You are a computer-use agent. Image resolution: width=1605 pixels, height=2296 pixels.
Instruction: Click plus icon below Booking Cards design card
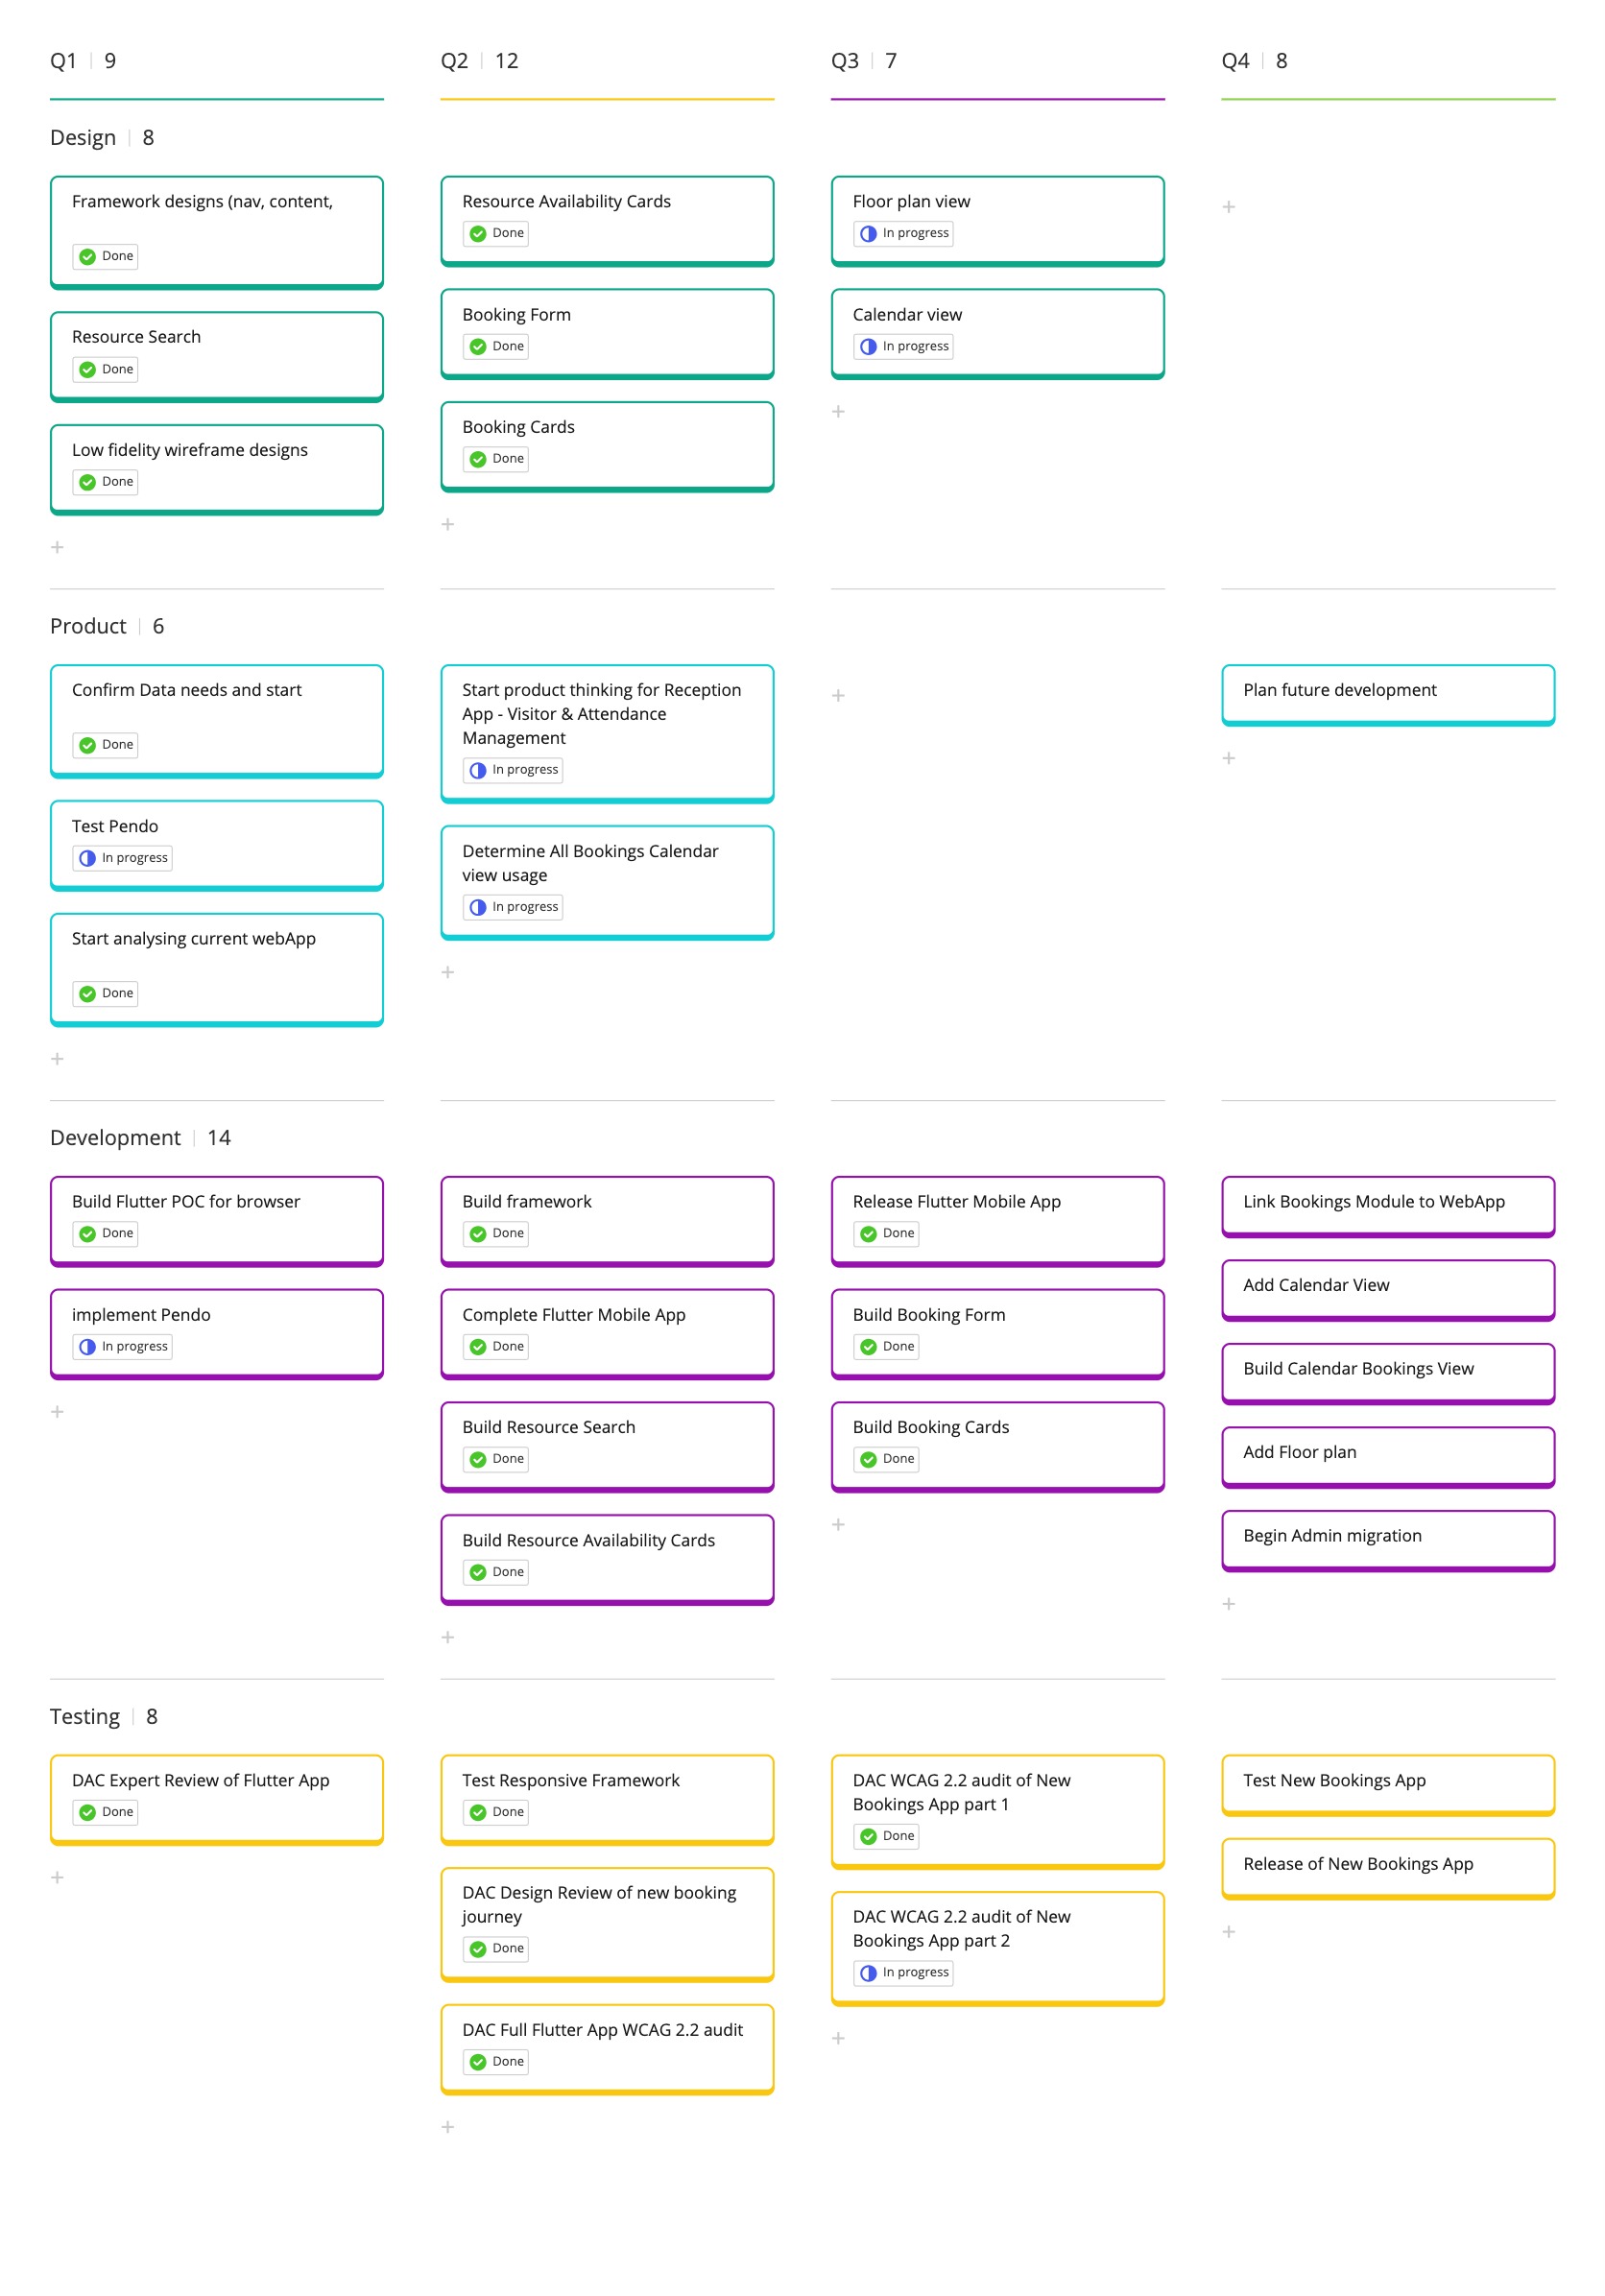pyautogui.click(x=448, y=525)
